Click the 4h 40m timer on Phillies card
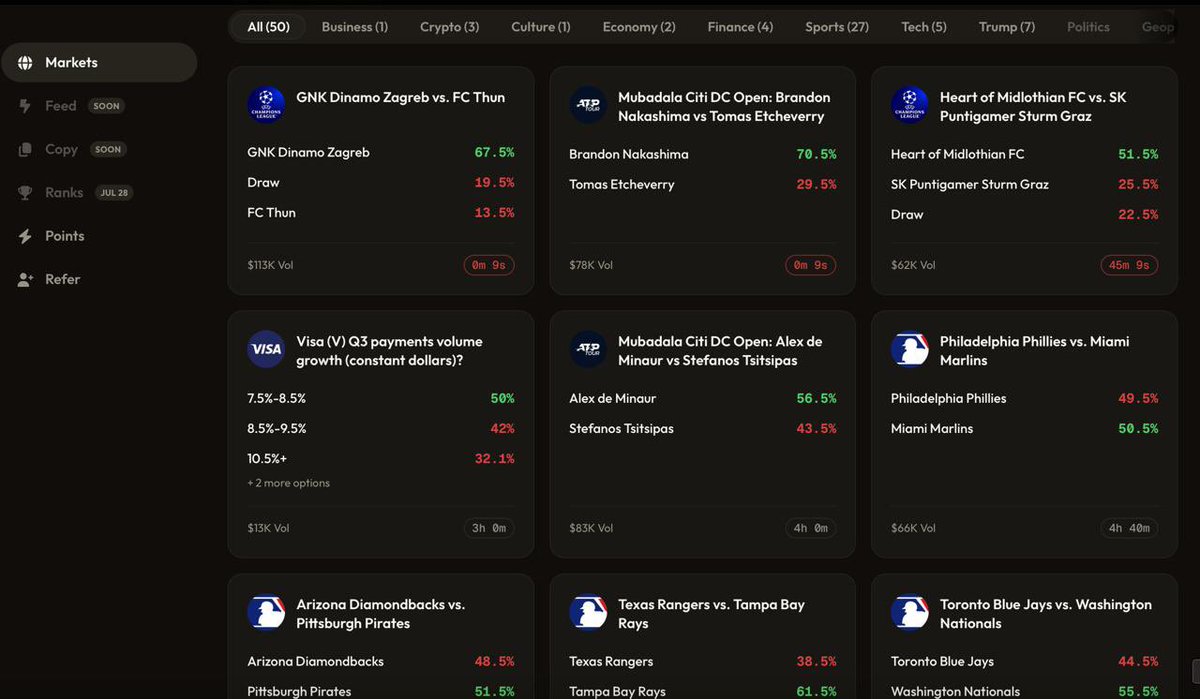Viewport: 1200px width, 699px height. coord(1129,528)
